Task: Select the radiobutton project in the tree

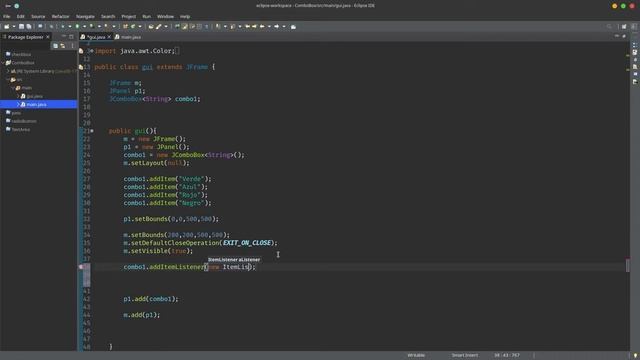Action: [x=24, y=121]
